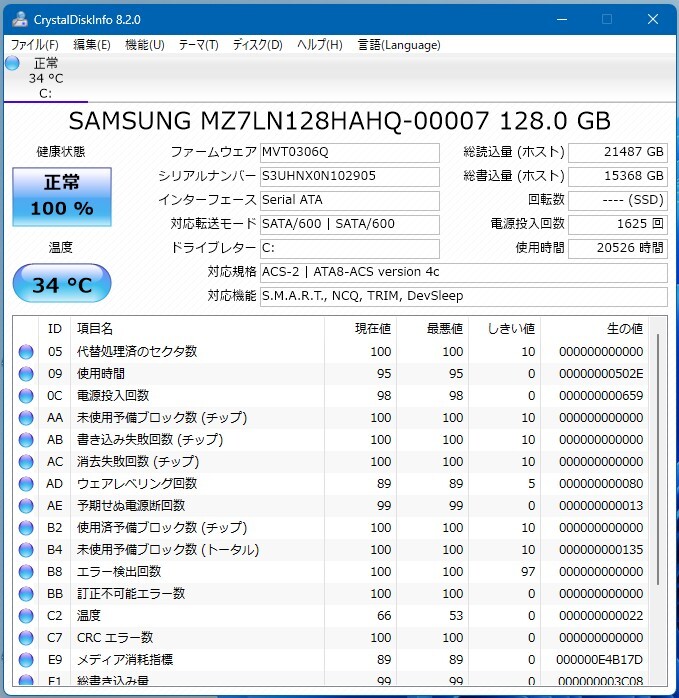679x698 pixels.
Task: Open the テーマ(T) menu
Action: [x=199, y=45]
